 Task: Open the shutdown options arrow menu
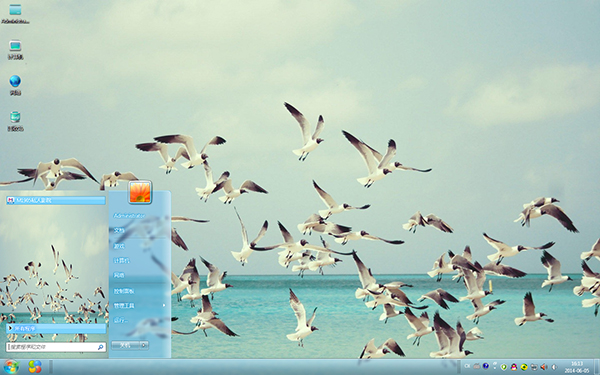(144, 345)
